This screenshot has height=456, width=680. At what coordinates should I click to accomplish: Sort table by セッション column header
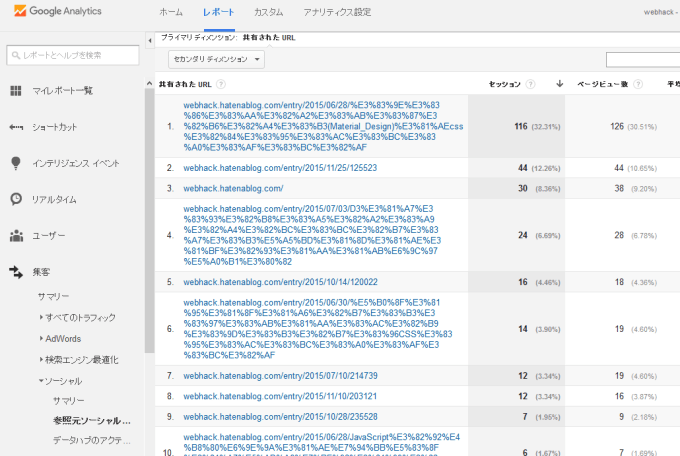(504, 85)
